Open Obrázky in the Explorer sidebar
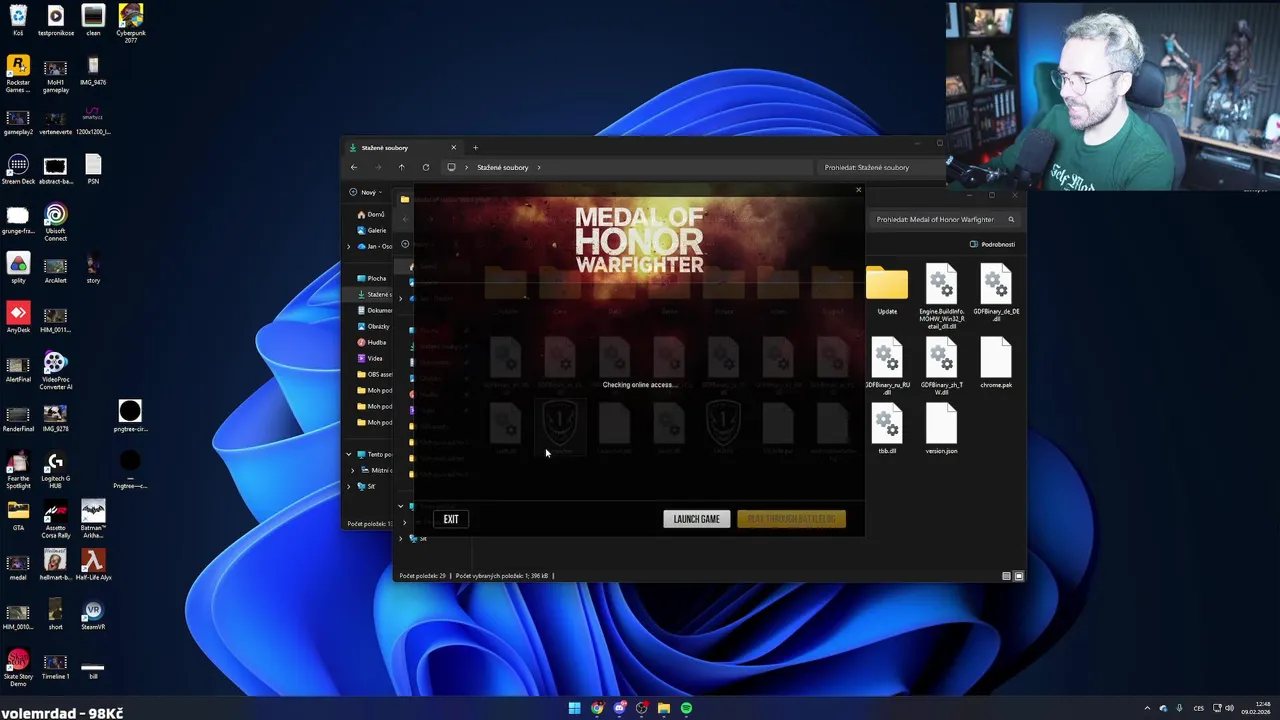This screenshot has width=1280, height=720. 374,326
